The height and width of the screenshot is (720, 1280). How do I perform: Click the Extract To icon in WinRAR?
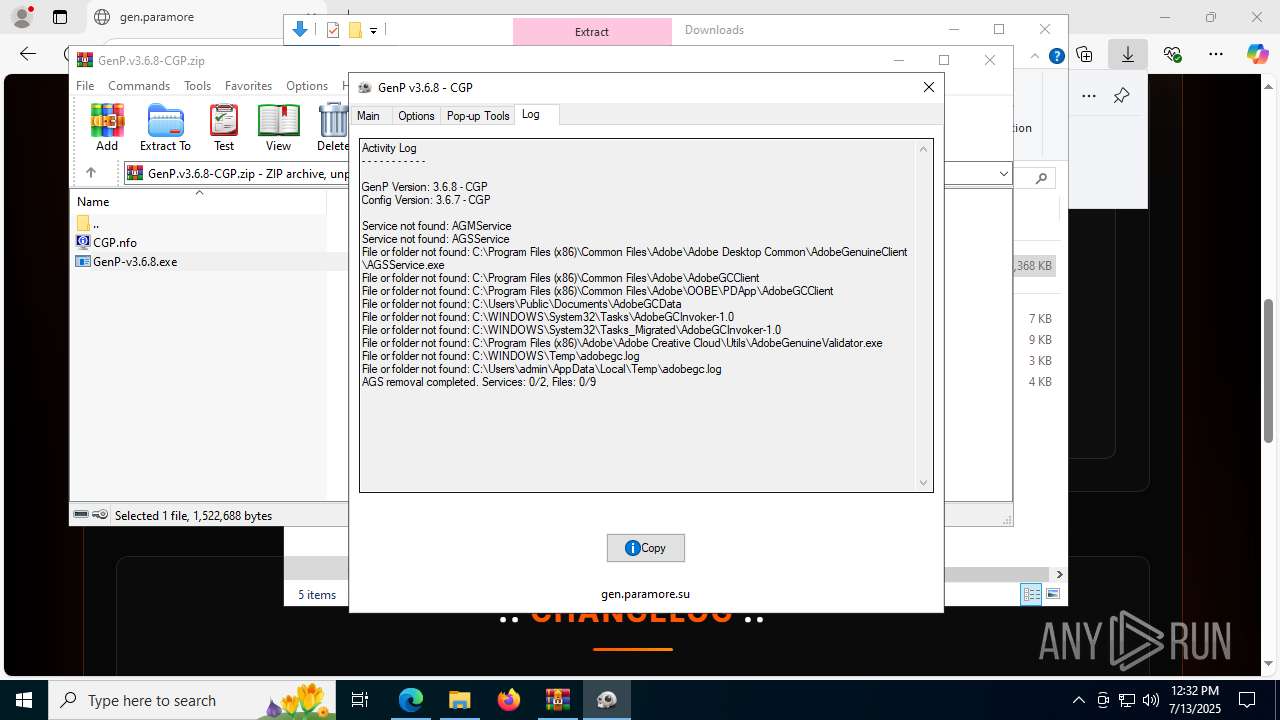[165, 127]
